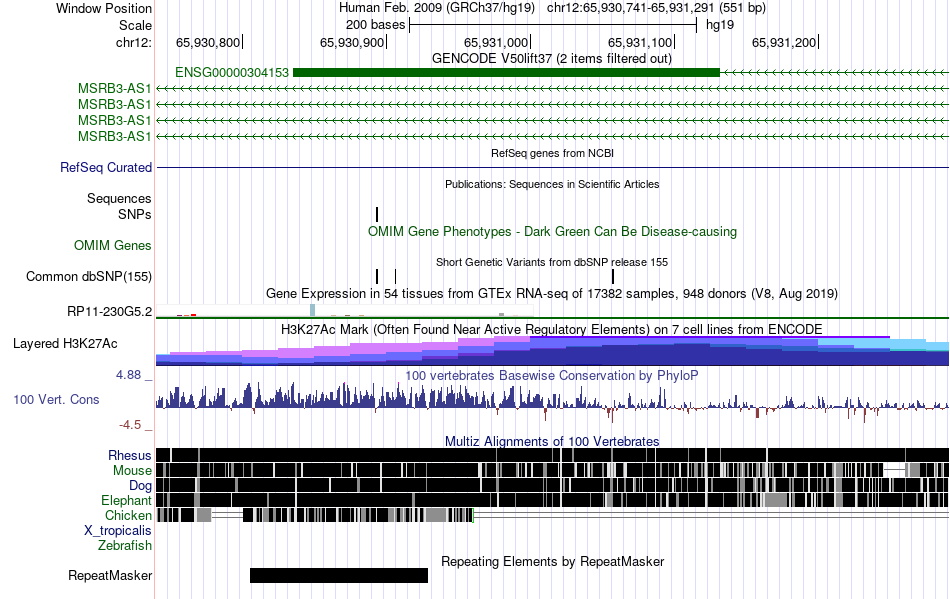Click the 65,931,200 ruler coordinate
Viewport: 950px width, 599px height.
pyautogui.click(x=784, y=42)
